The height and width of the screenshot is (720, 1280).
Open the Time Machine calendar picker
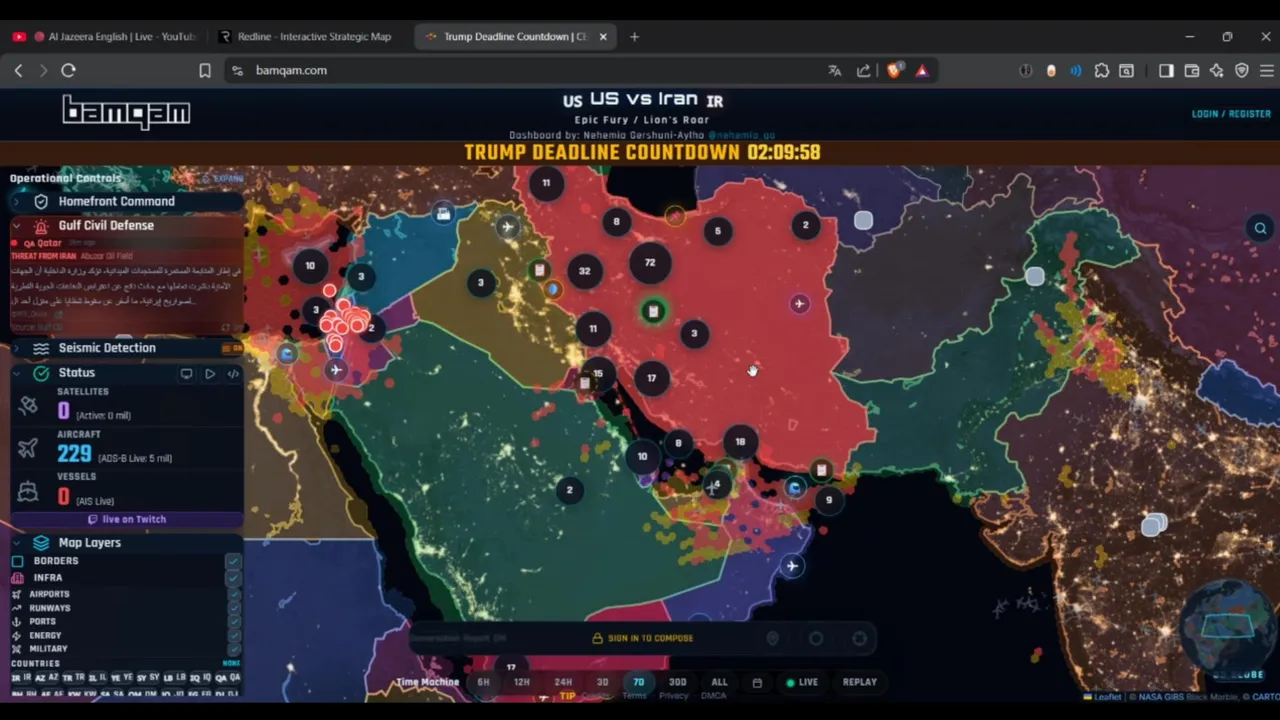tap(757, 683)
